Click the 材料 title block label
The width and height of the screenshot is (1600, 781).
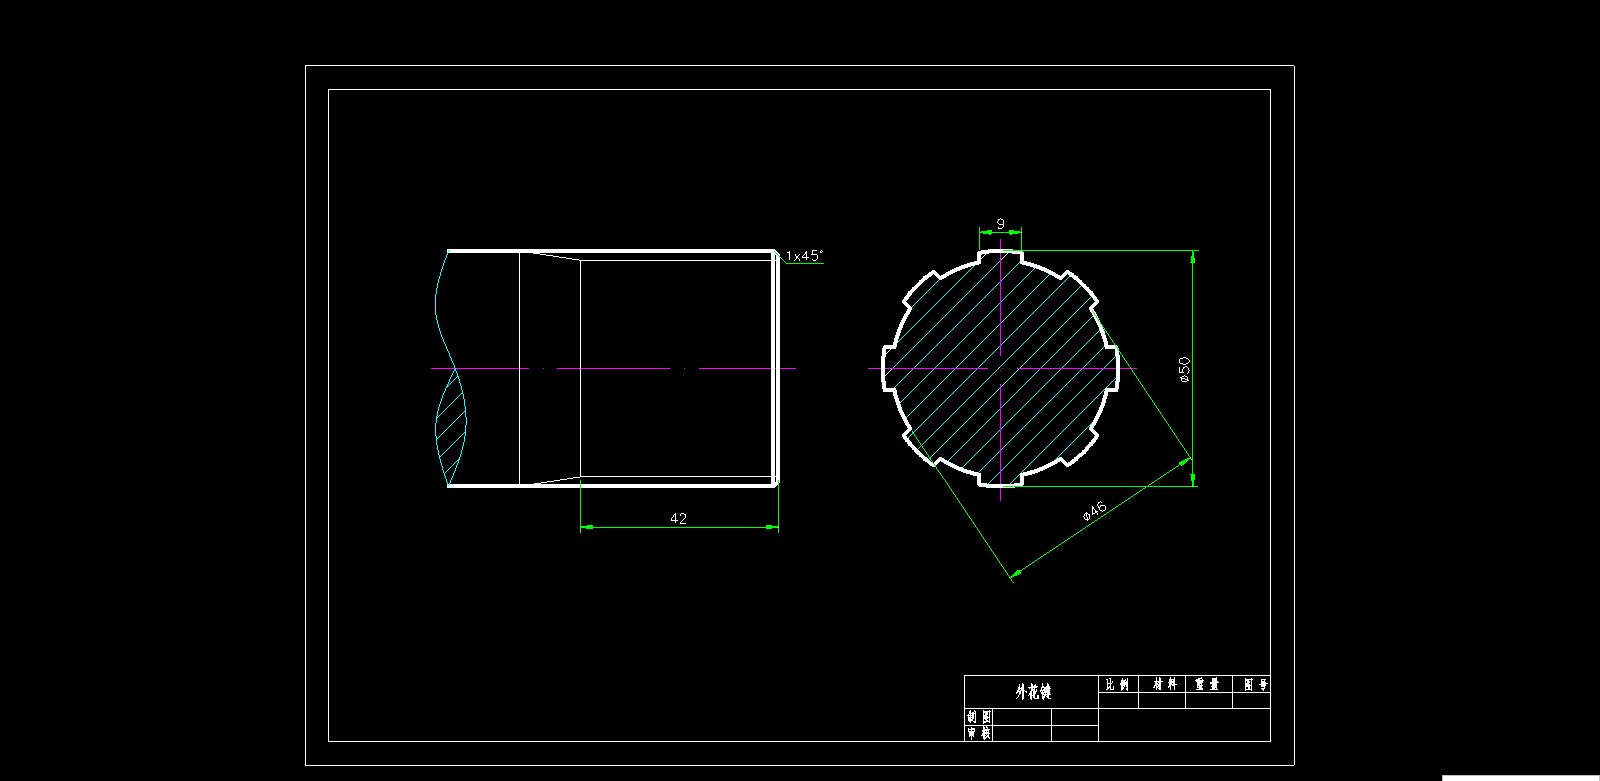pos(1163,685)
